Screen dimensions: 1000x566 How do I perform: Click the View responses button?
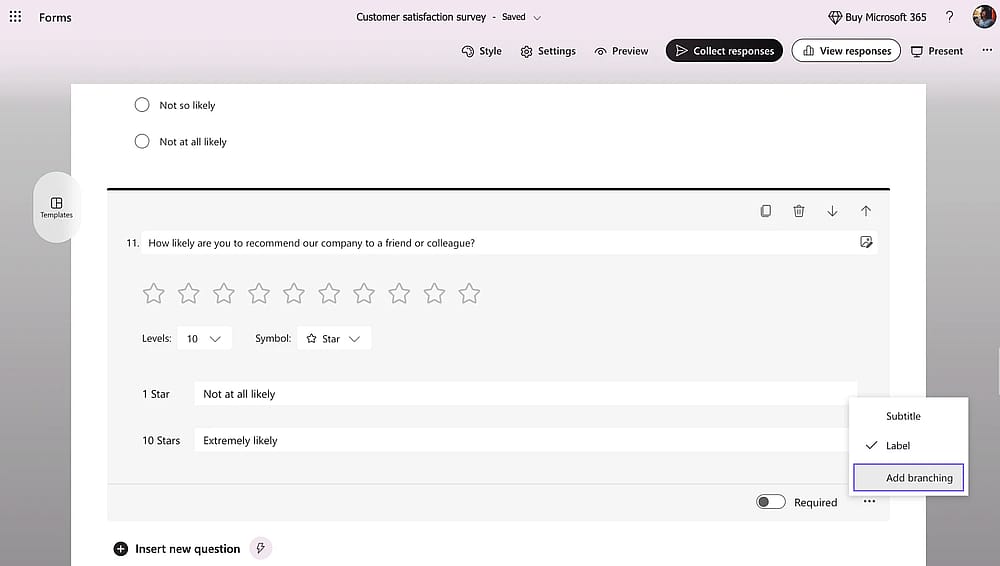coord(846,51)
